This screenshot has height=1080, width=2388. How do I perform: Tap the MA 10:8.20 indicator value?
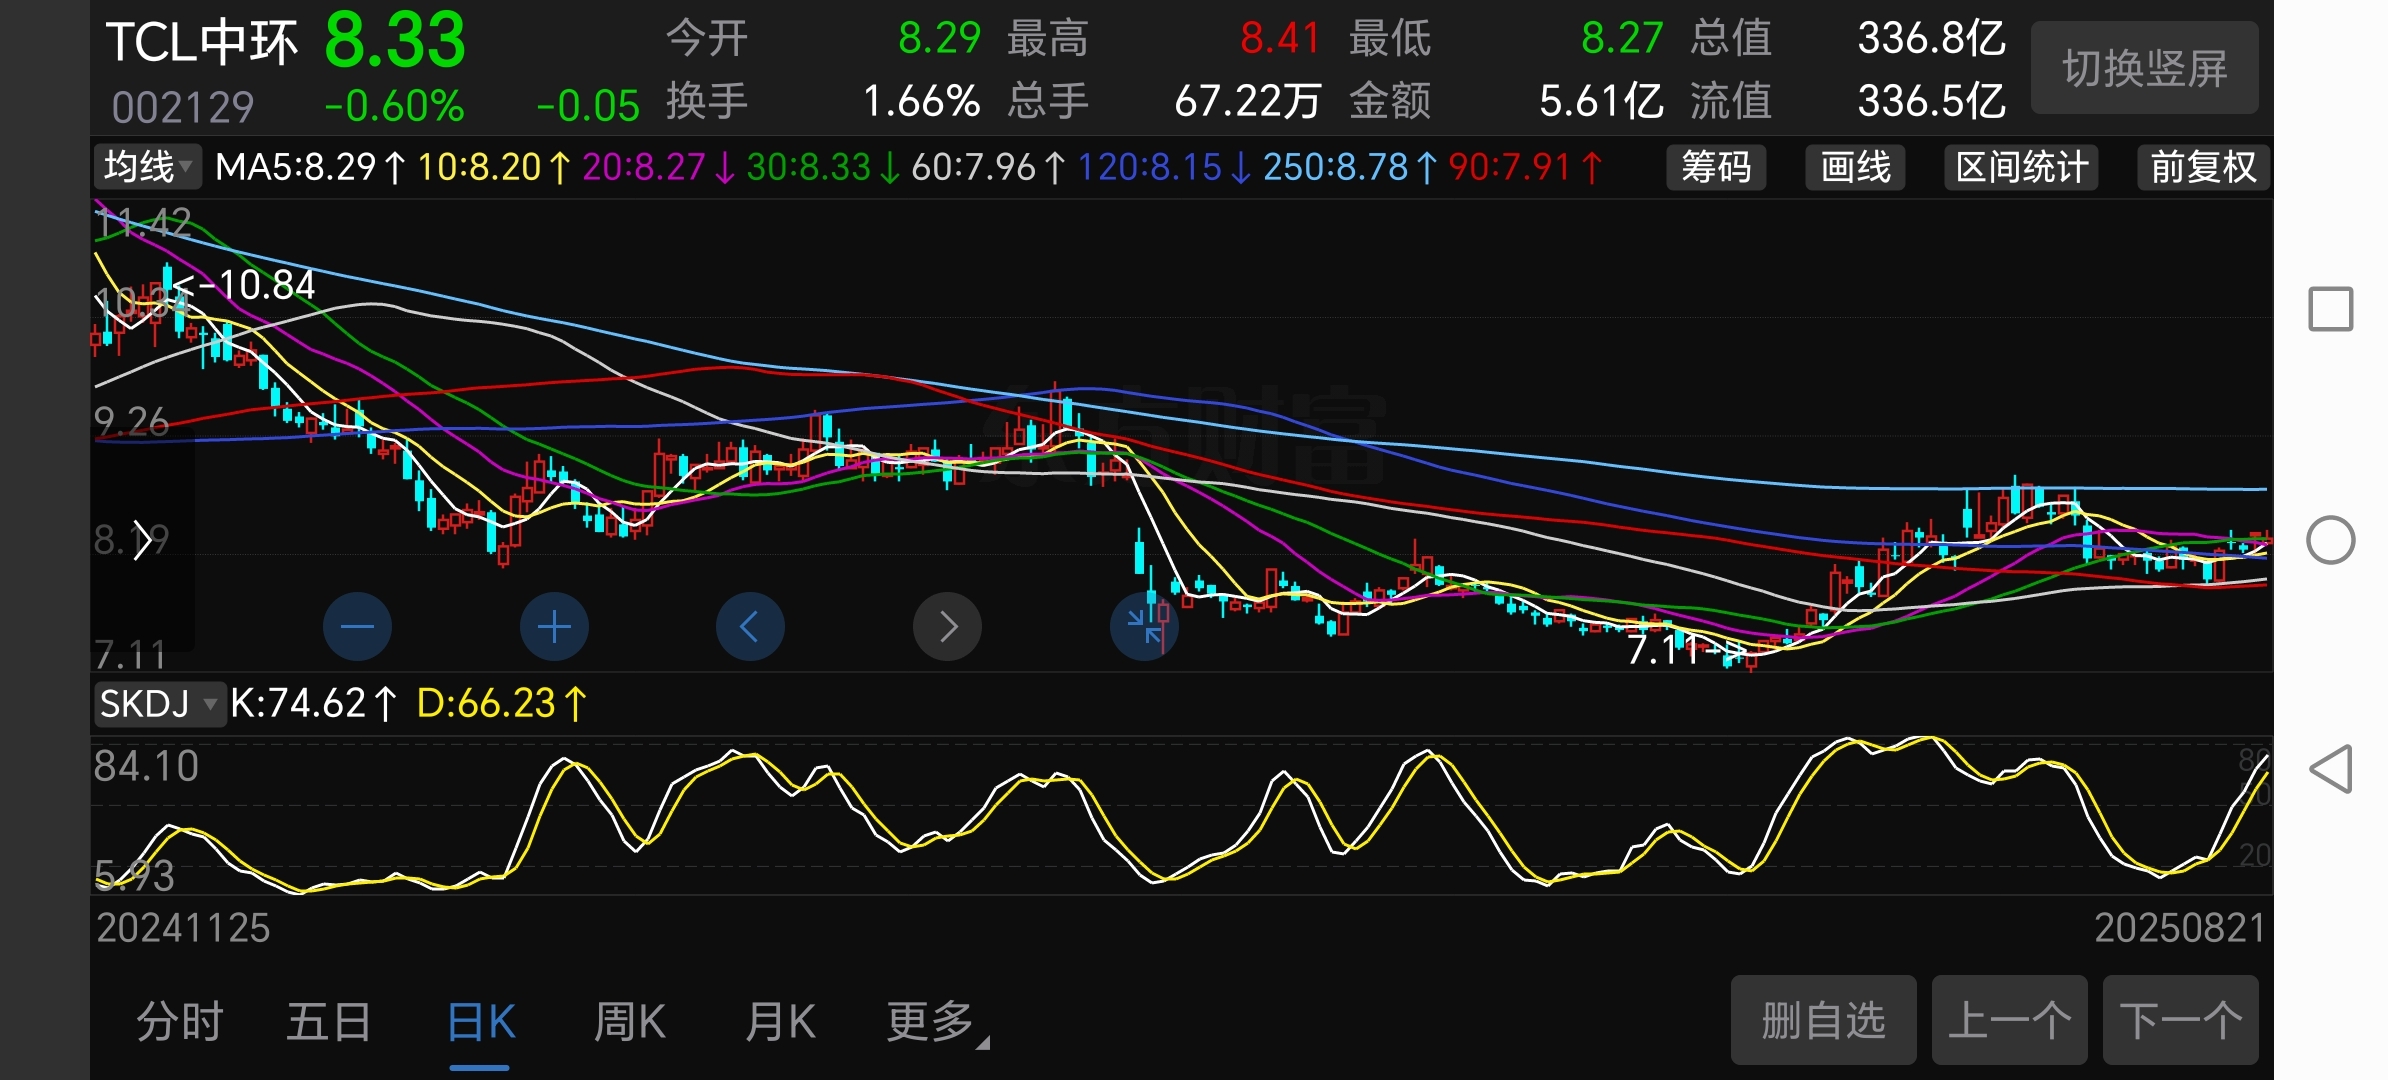point(494,167)
